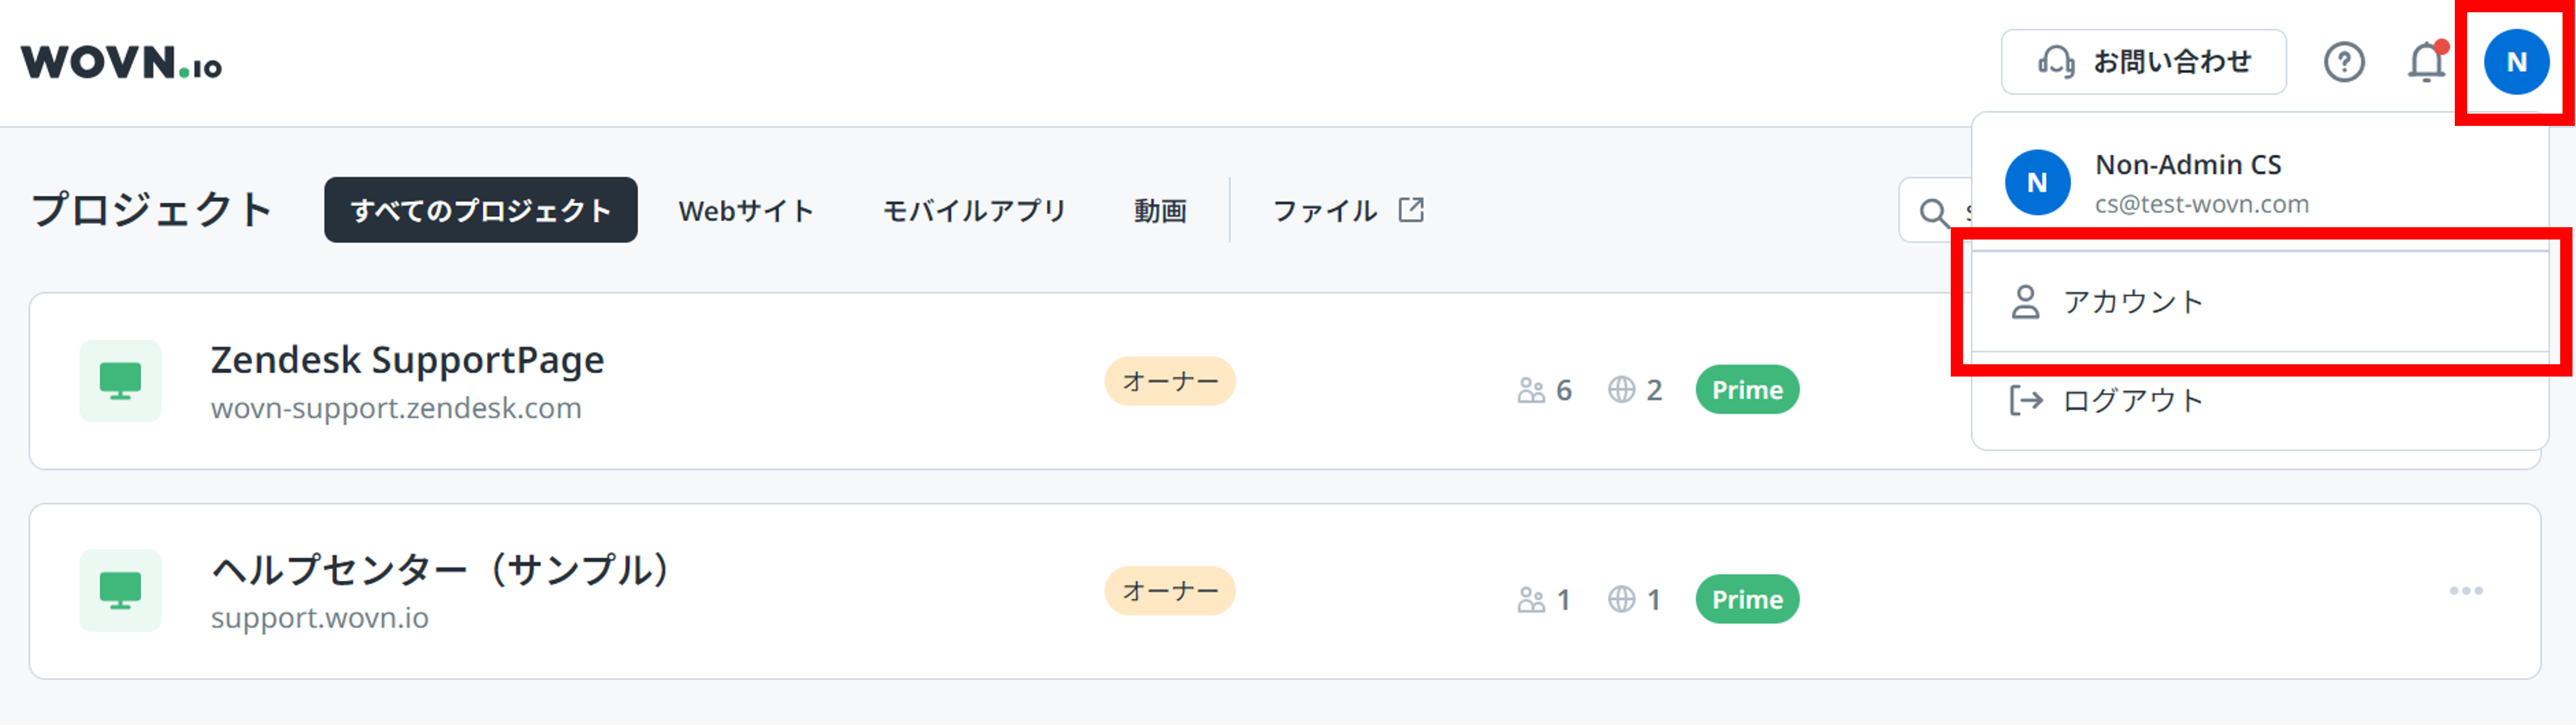Click the monitor icon for Zendesk SupportPage
Image resolution: width=2576 pixels, height=725 pixels.
[121, 381]
